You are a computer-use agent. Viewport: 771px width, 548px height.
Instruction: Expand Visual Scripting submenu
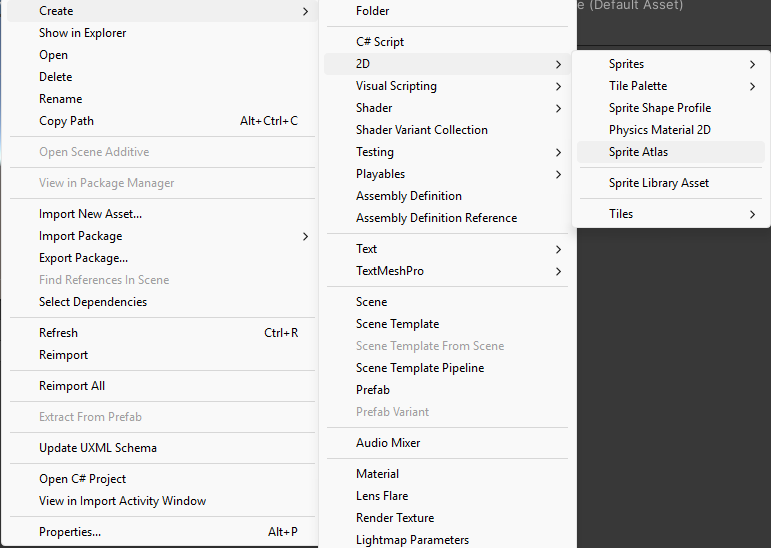[x=447, y=86]
